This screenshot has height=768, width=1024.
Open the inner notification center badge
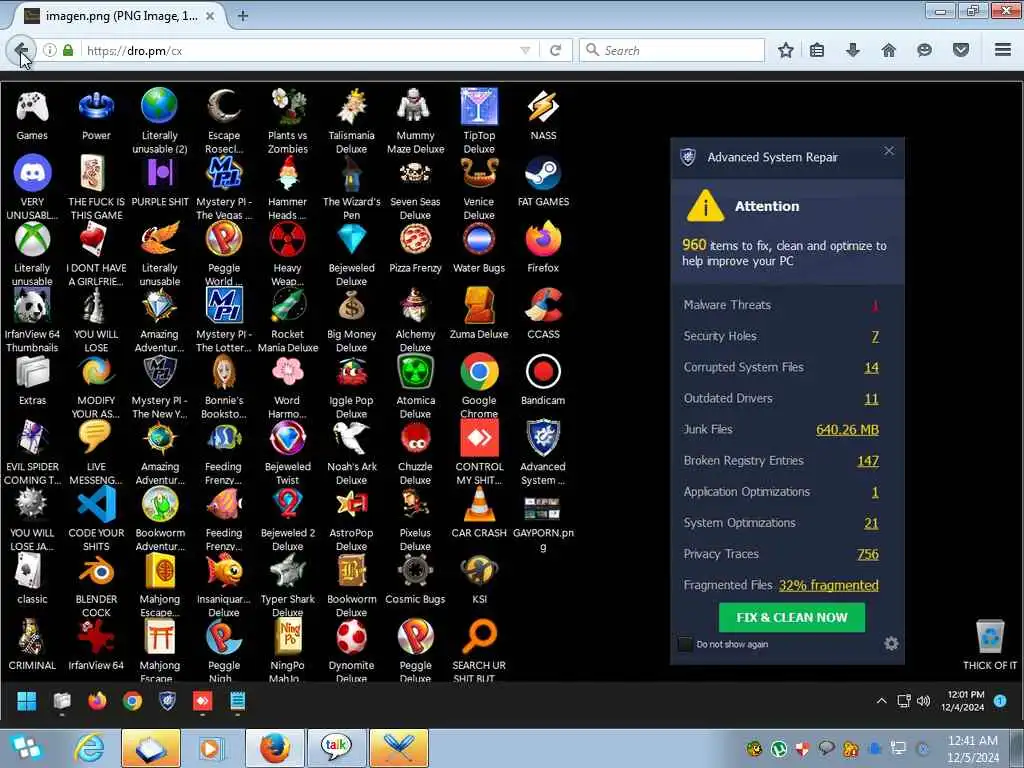pos(1000,701)
